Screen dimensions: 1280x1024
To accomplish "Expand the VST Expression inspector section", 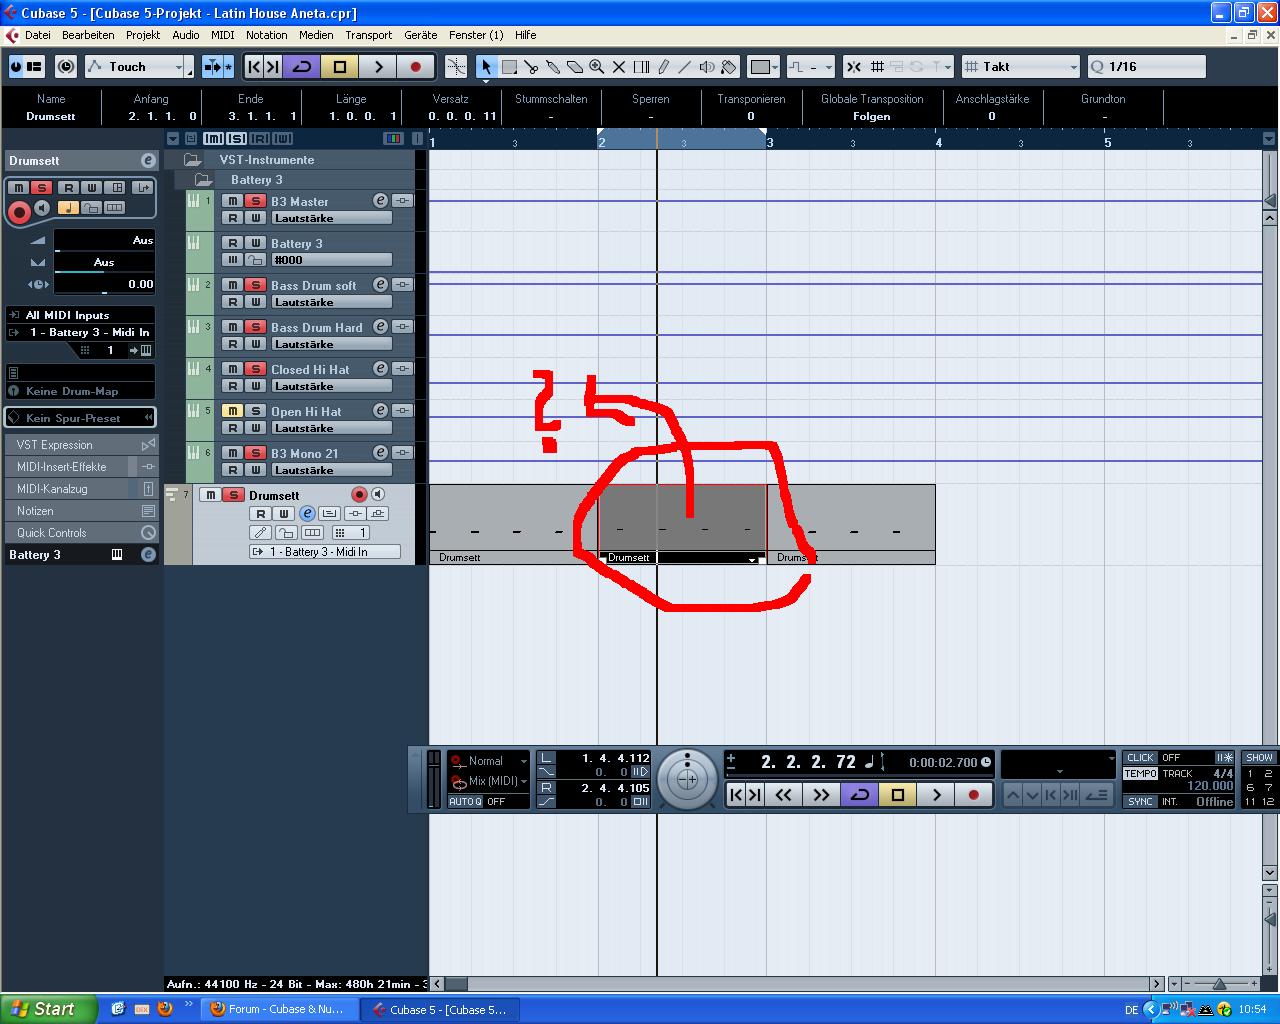I will tap(81, 445).
